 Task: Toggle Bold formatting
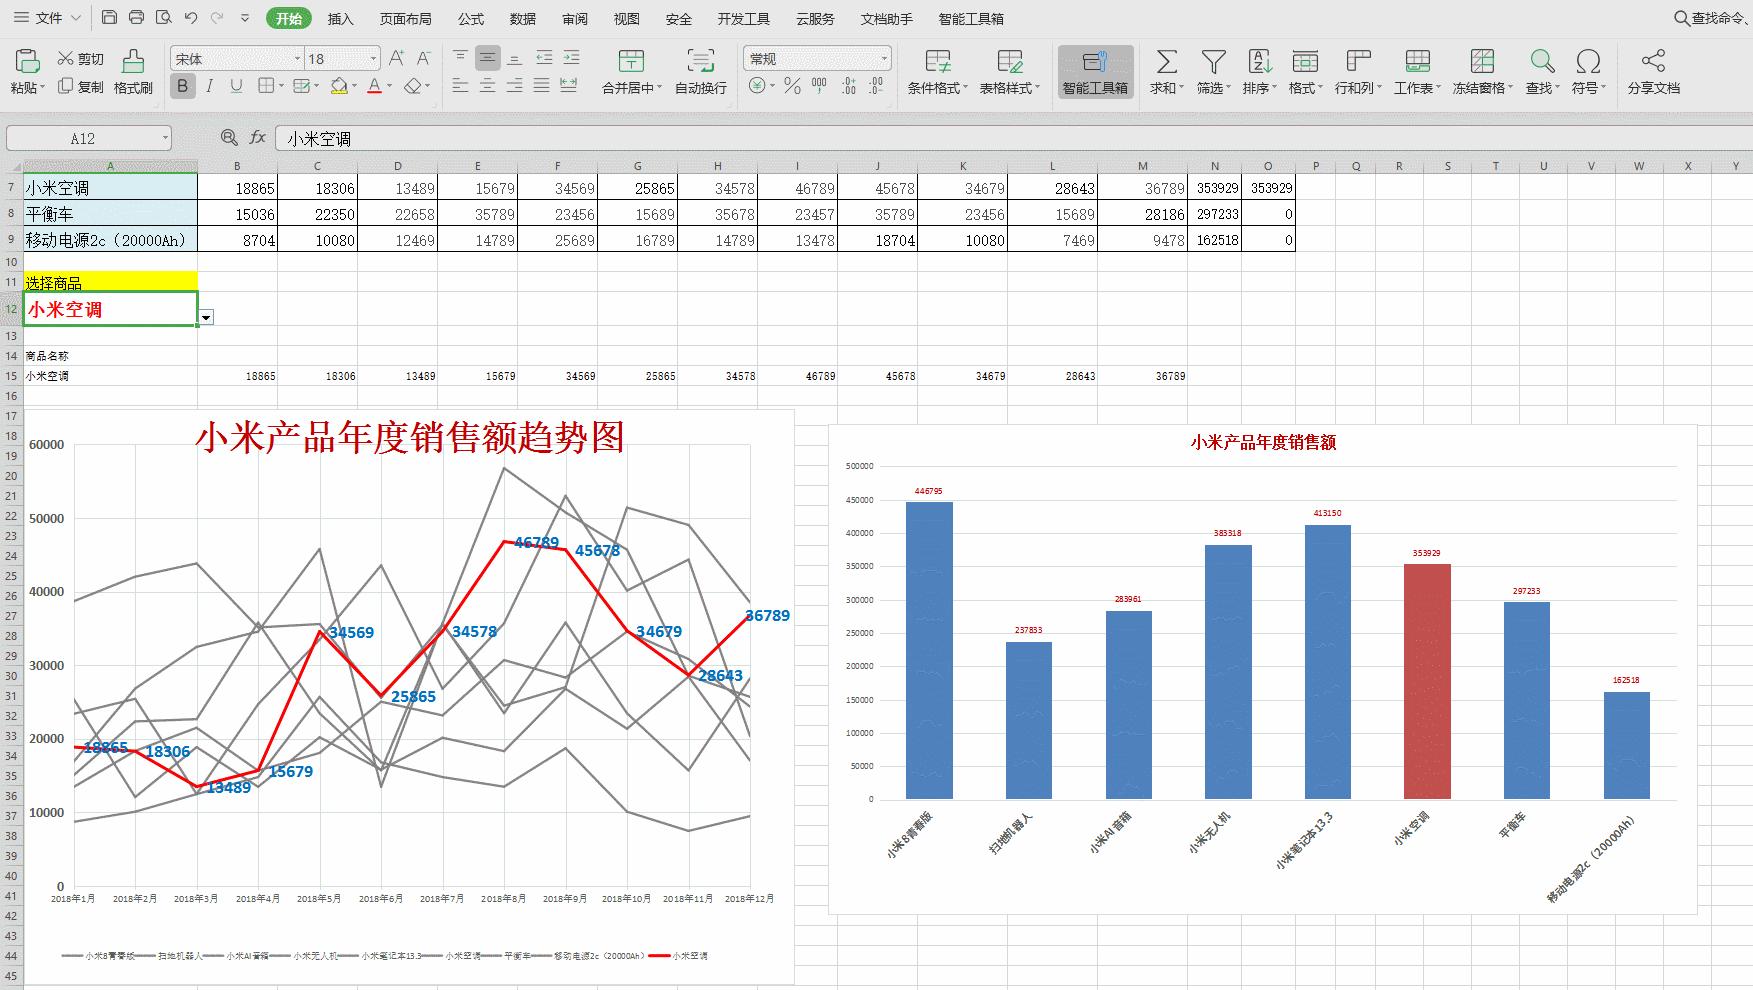182,87
